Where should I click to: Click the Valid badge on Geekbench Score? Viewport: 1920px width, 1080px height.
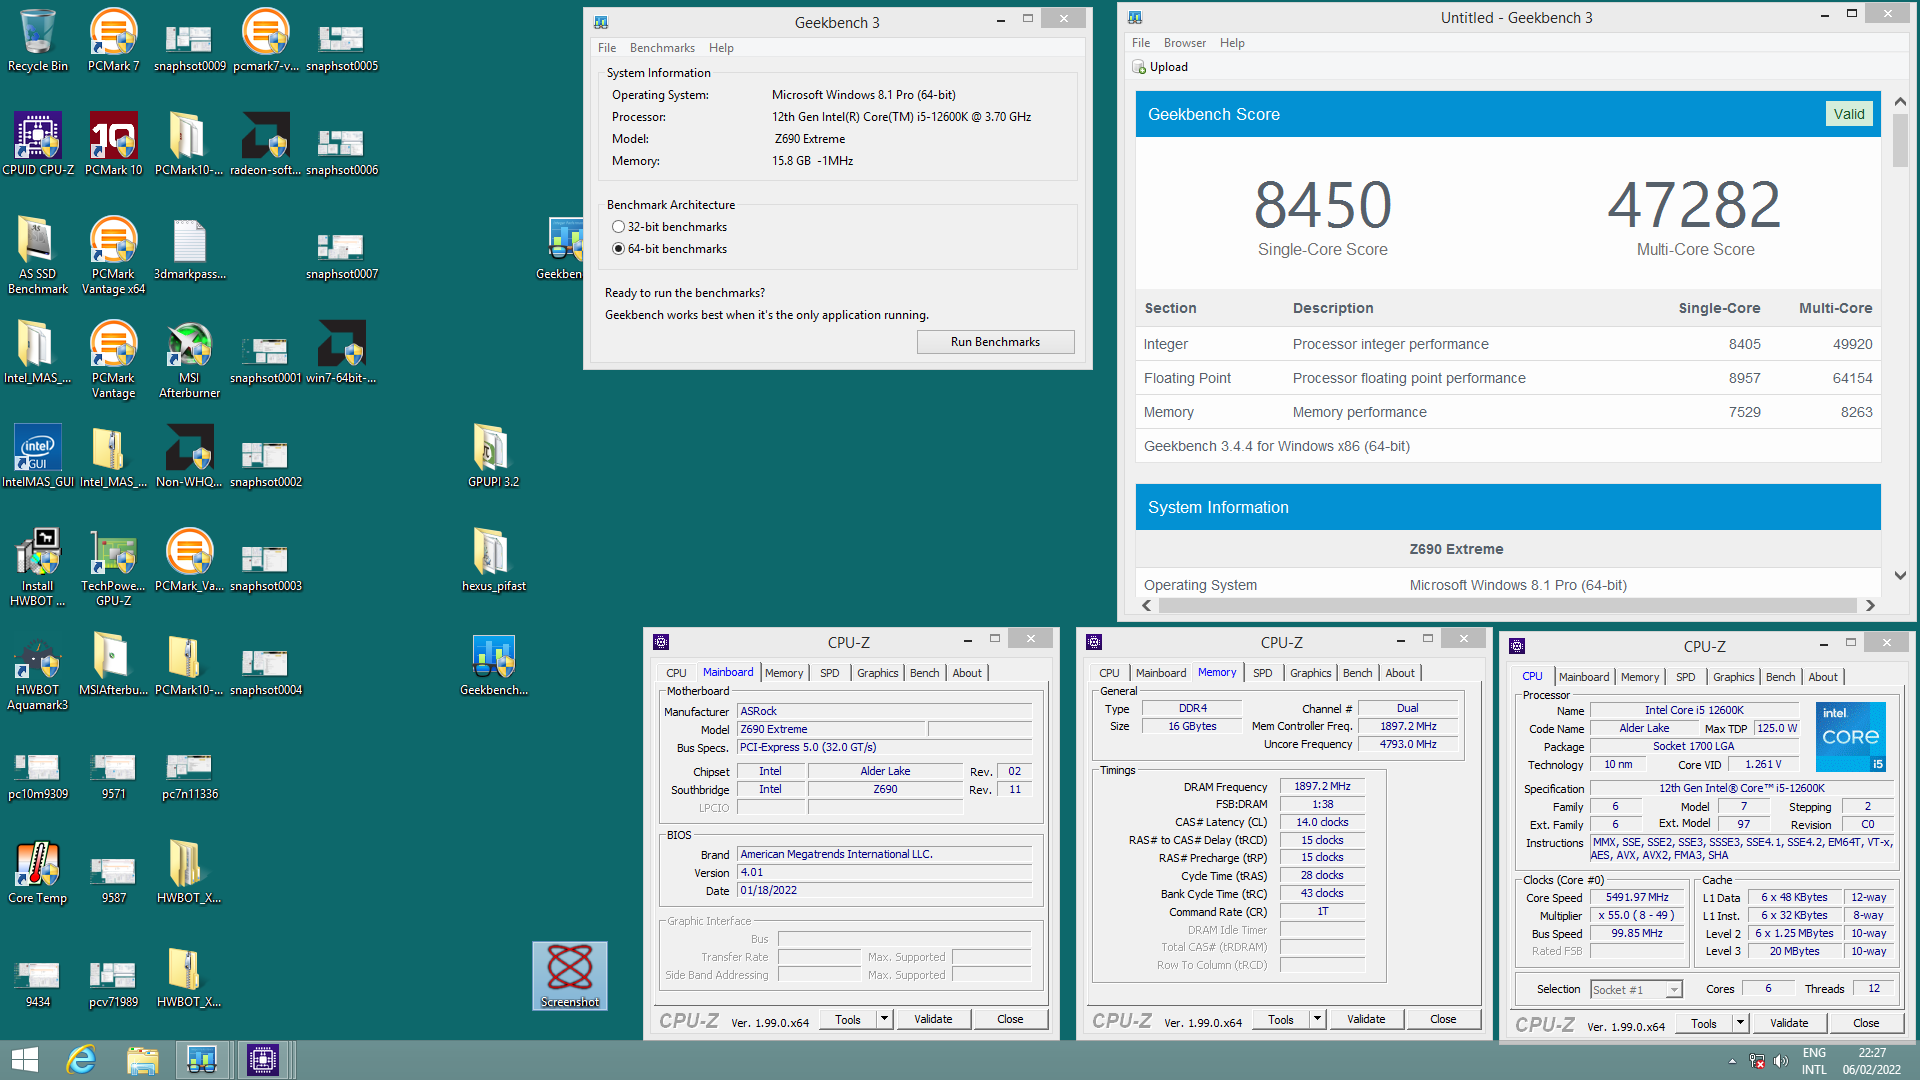pyautogui.click(x=1849, y=114)
